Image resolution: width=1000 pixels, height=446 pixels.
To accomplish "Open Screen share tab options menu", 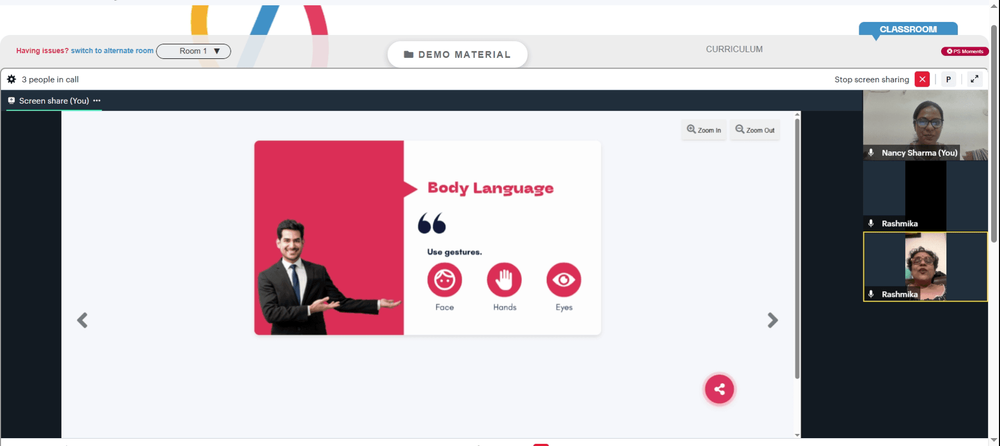I will coord(97,101).
